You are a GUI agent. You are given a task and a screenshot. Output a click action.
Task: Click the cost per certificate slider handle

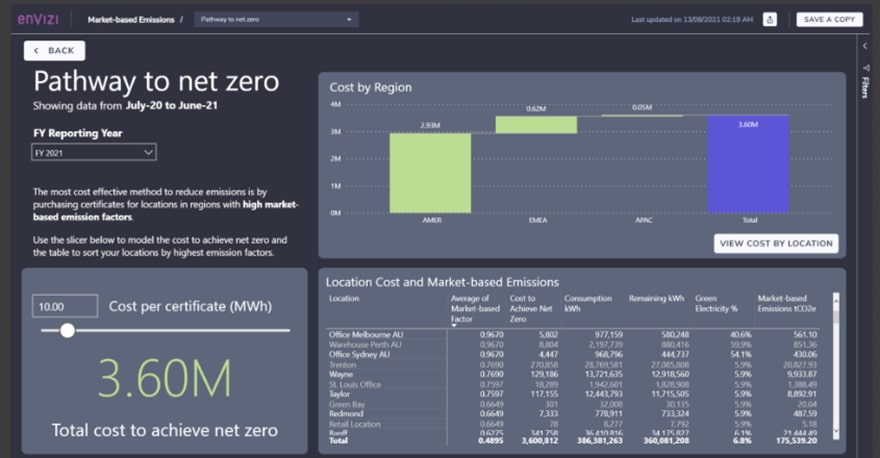[67, 330]
